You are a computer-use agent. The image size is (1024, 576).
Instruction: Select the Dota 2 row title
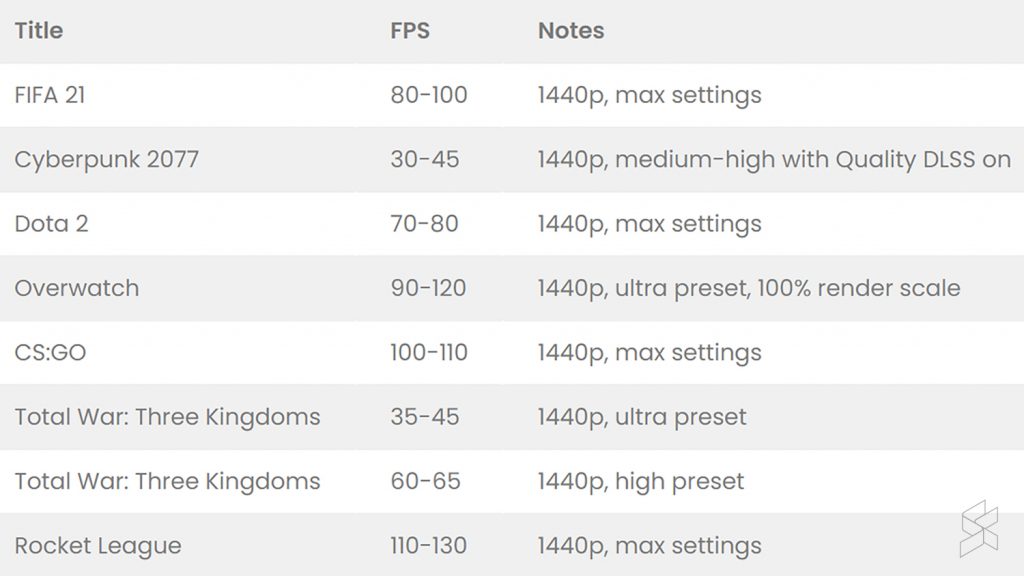point(52,224)
